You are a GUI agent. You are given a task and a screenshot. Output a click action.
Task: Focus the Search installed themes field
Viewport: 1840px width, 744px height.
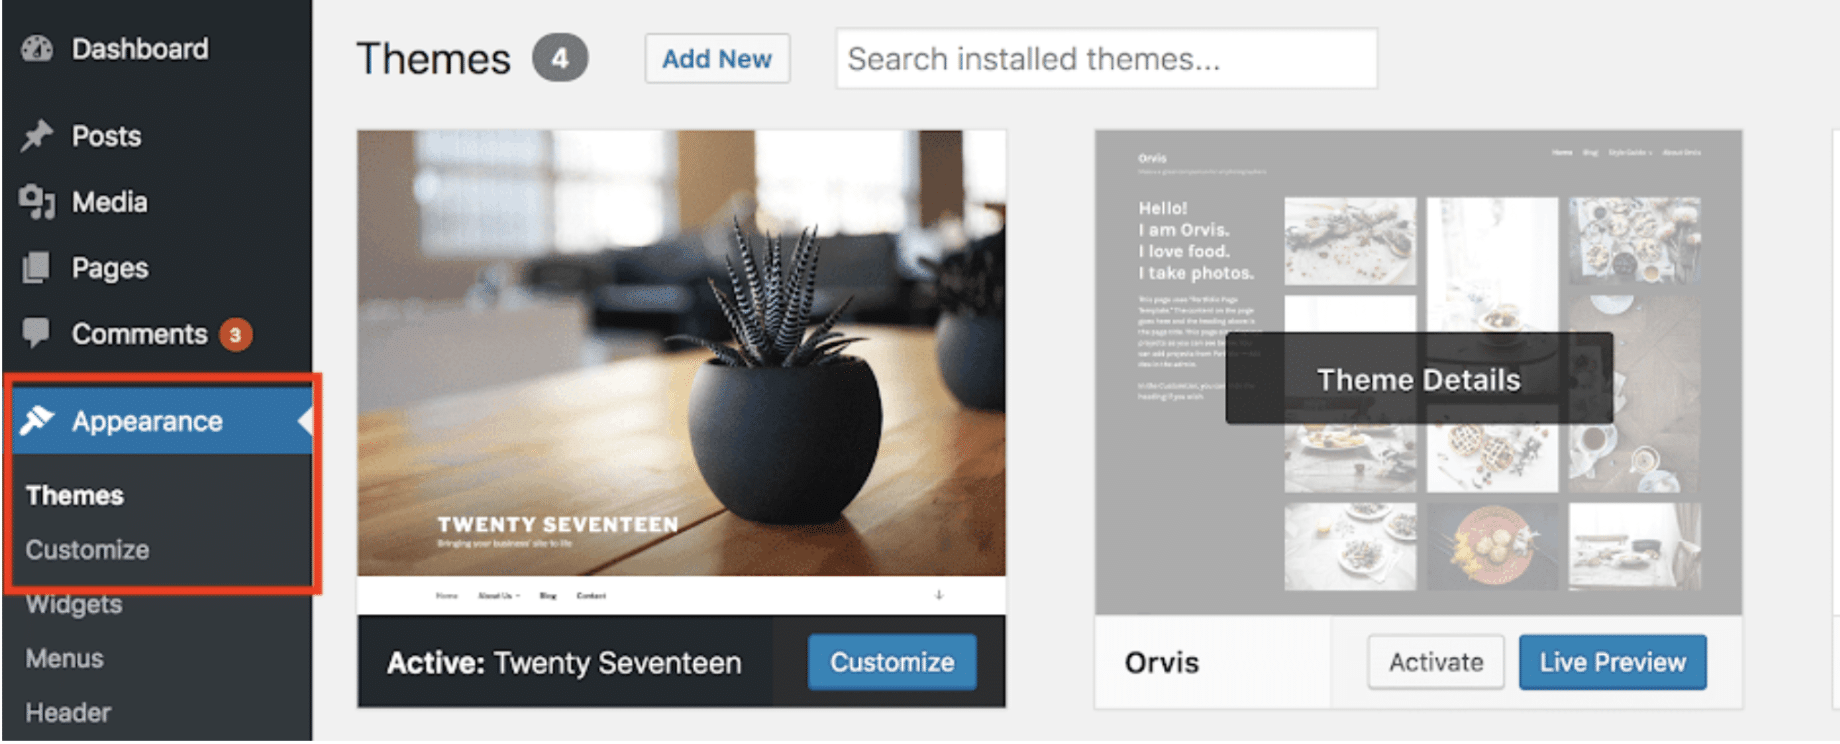pyautogui.click(x=1106, y=59)
